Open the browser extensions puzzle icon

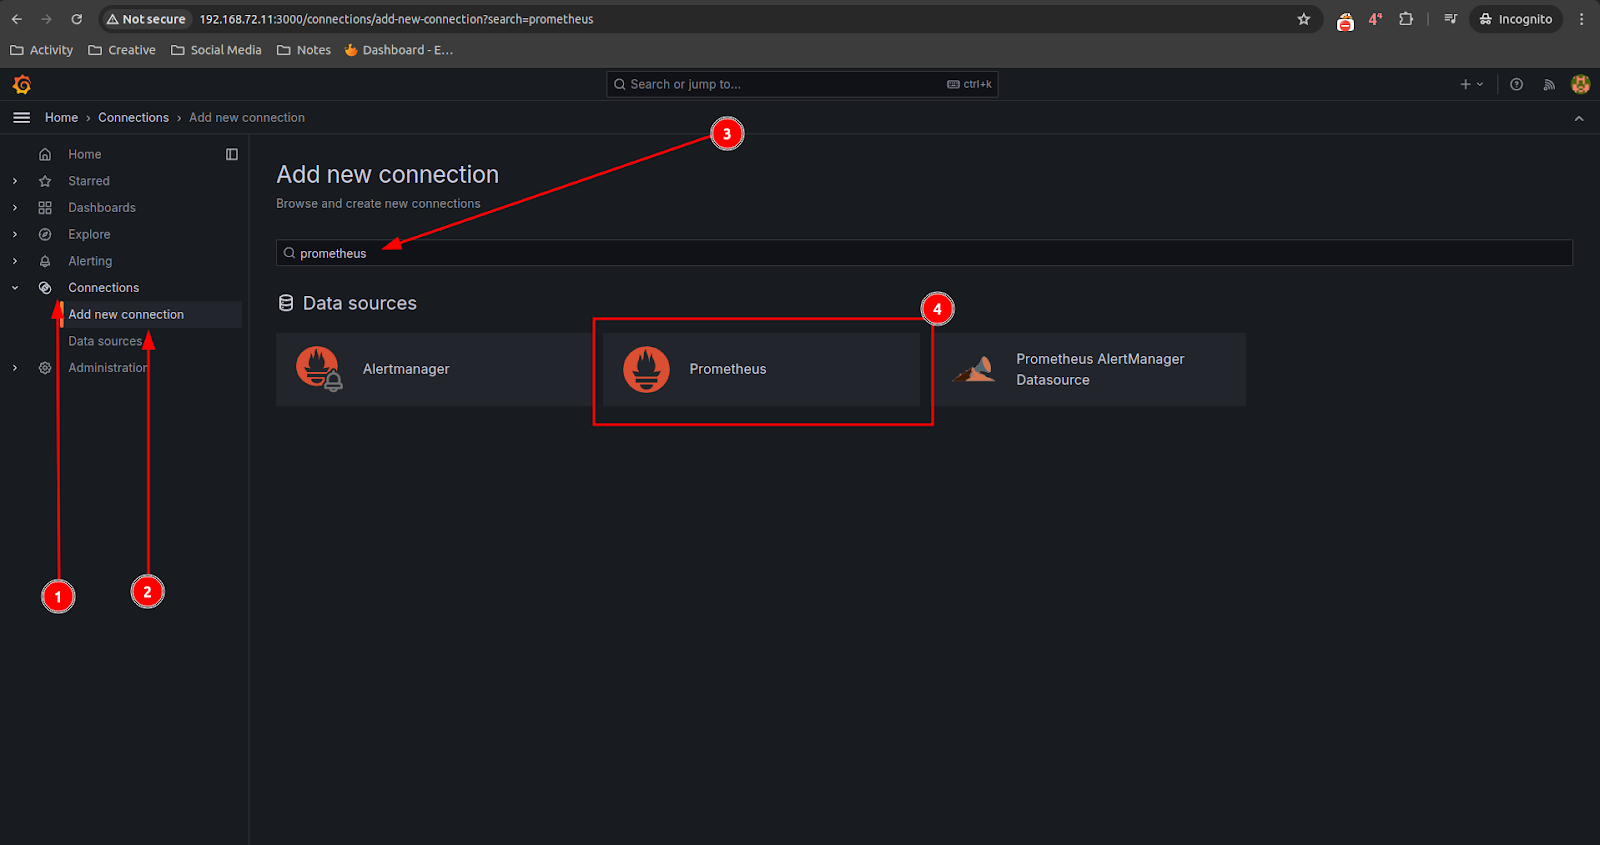pyautogui.click(x=1406, y=19)
